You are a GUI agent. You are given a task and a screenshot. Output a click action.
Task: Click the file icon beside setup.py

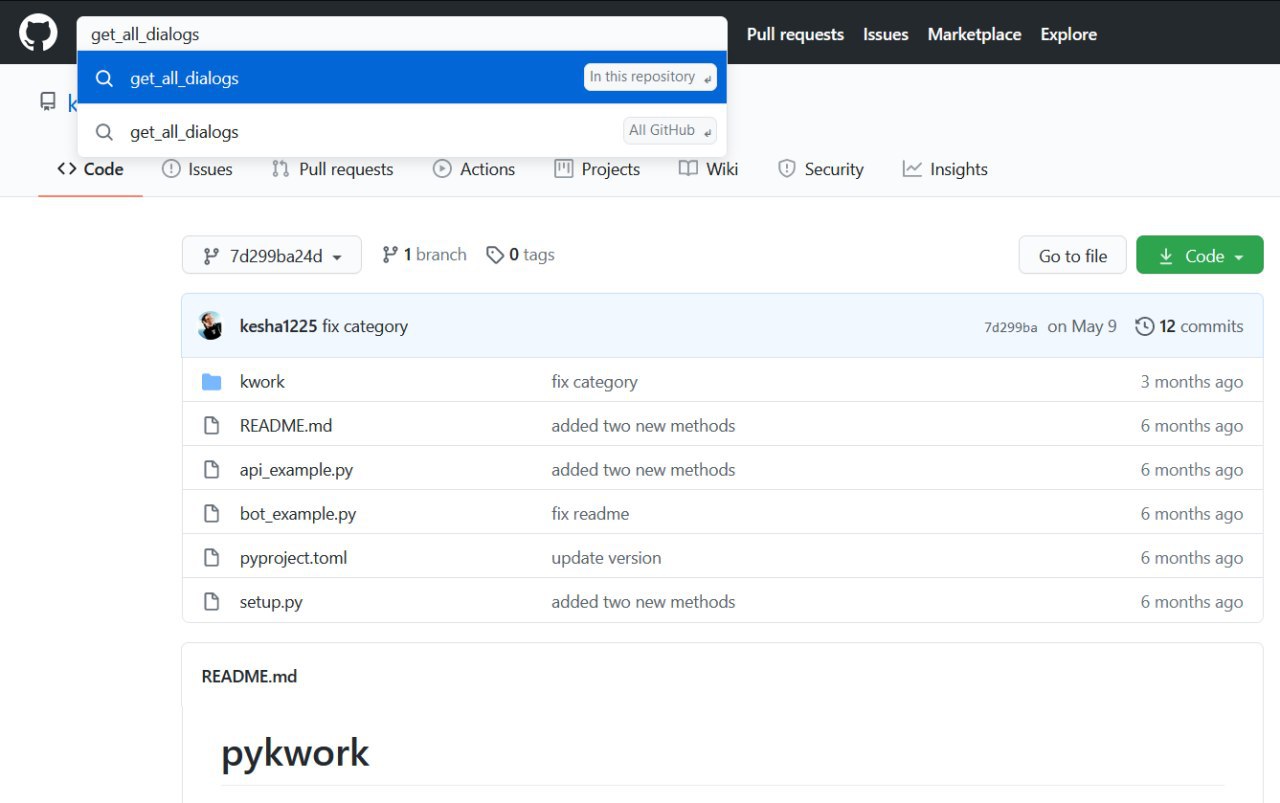[x=211, y=601]
